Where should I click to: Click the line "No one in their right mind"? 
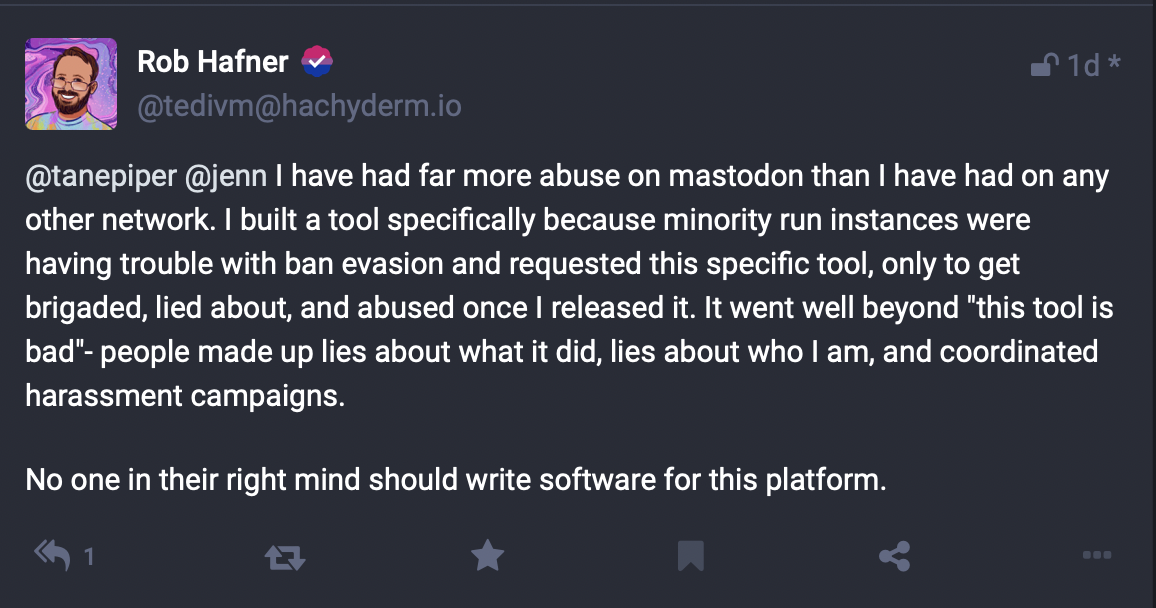[456, 479]
